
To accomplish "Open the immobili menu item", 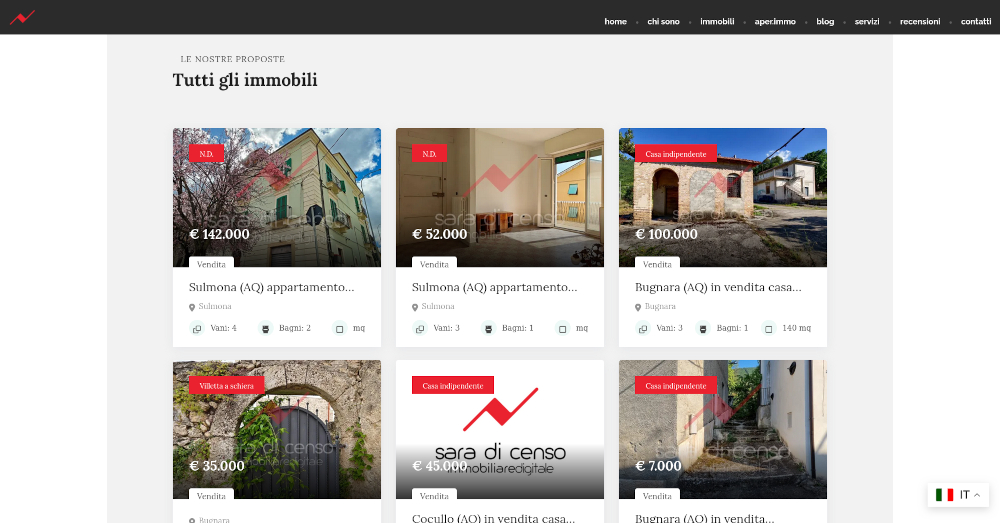I will (717, 22).
